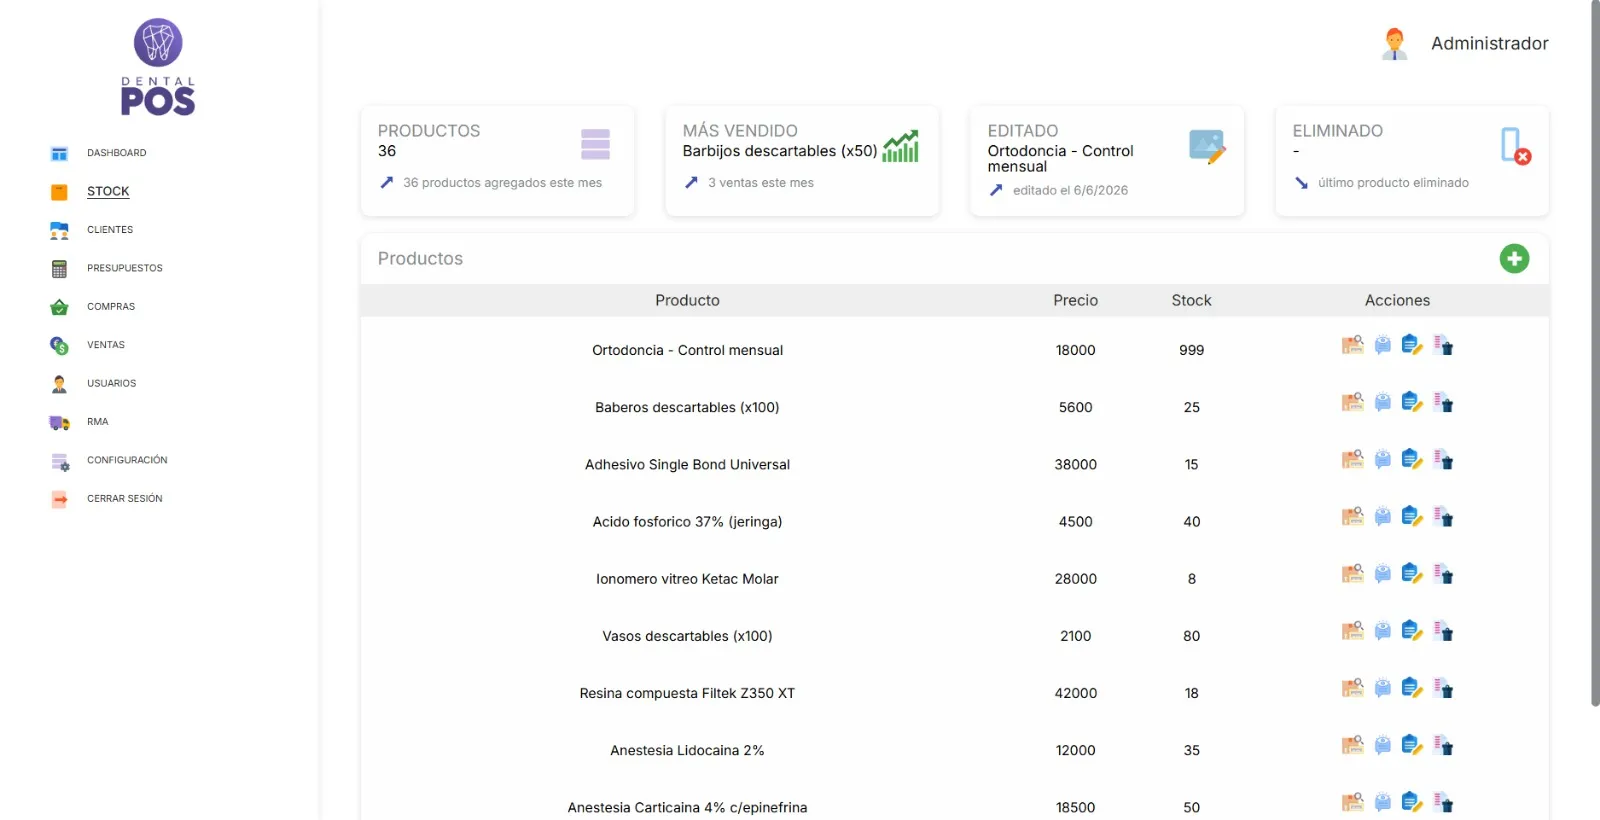1600x820 pixels.
Task: Click the vertical page scrollbar
Action: pos(1595,353)
